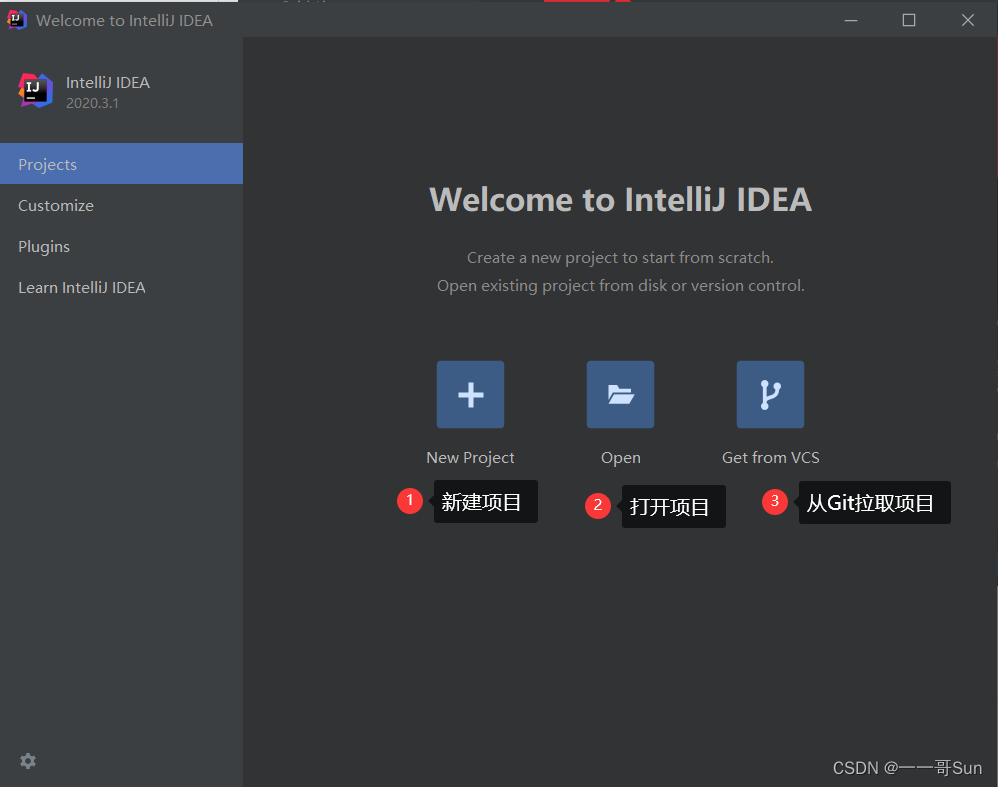The height and width of the screenshot is (787, 998).
Task: Click the 2020.3.1 version text
Action: point(92,103)
